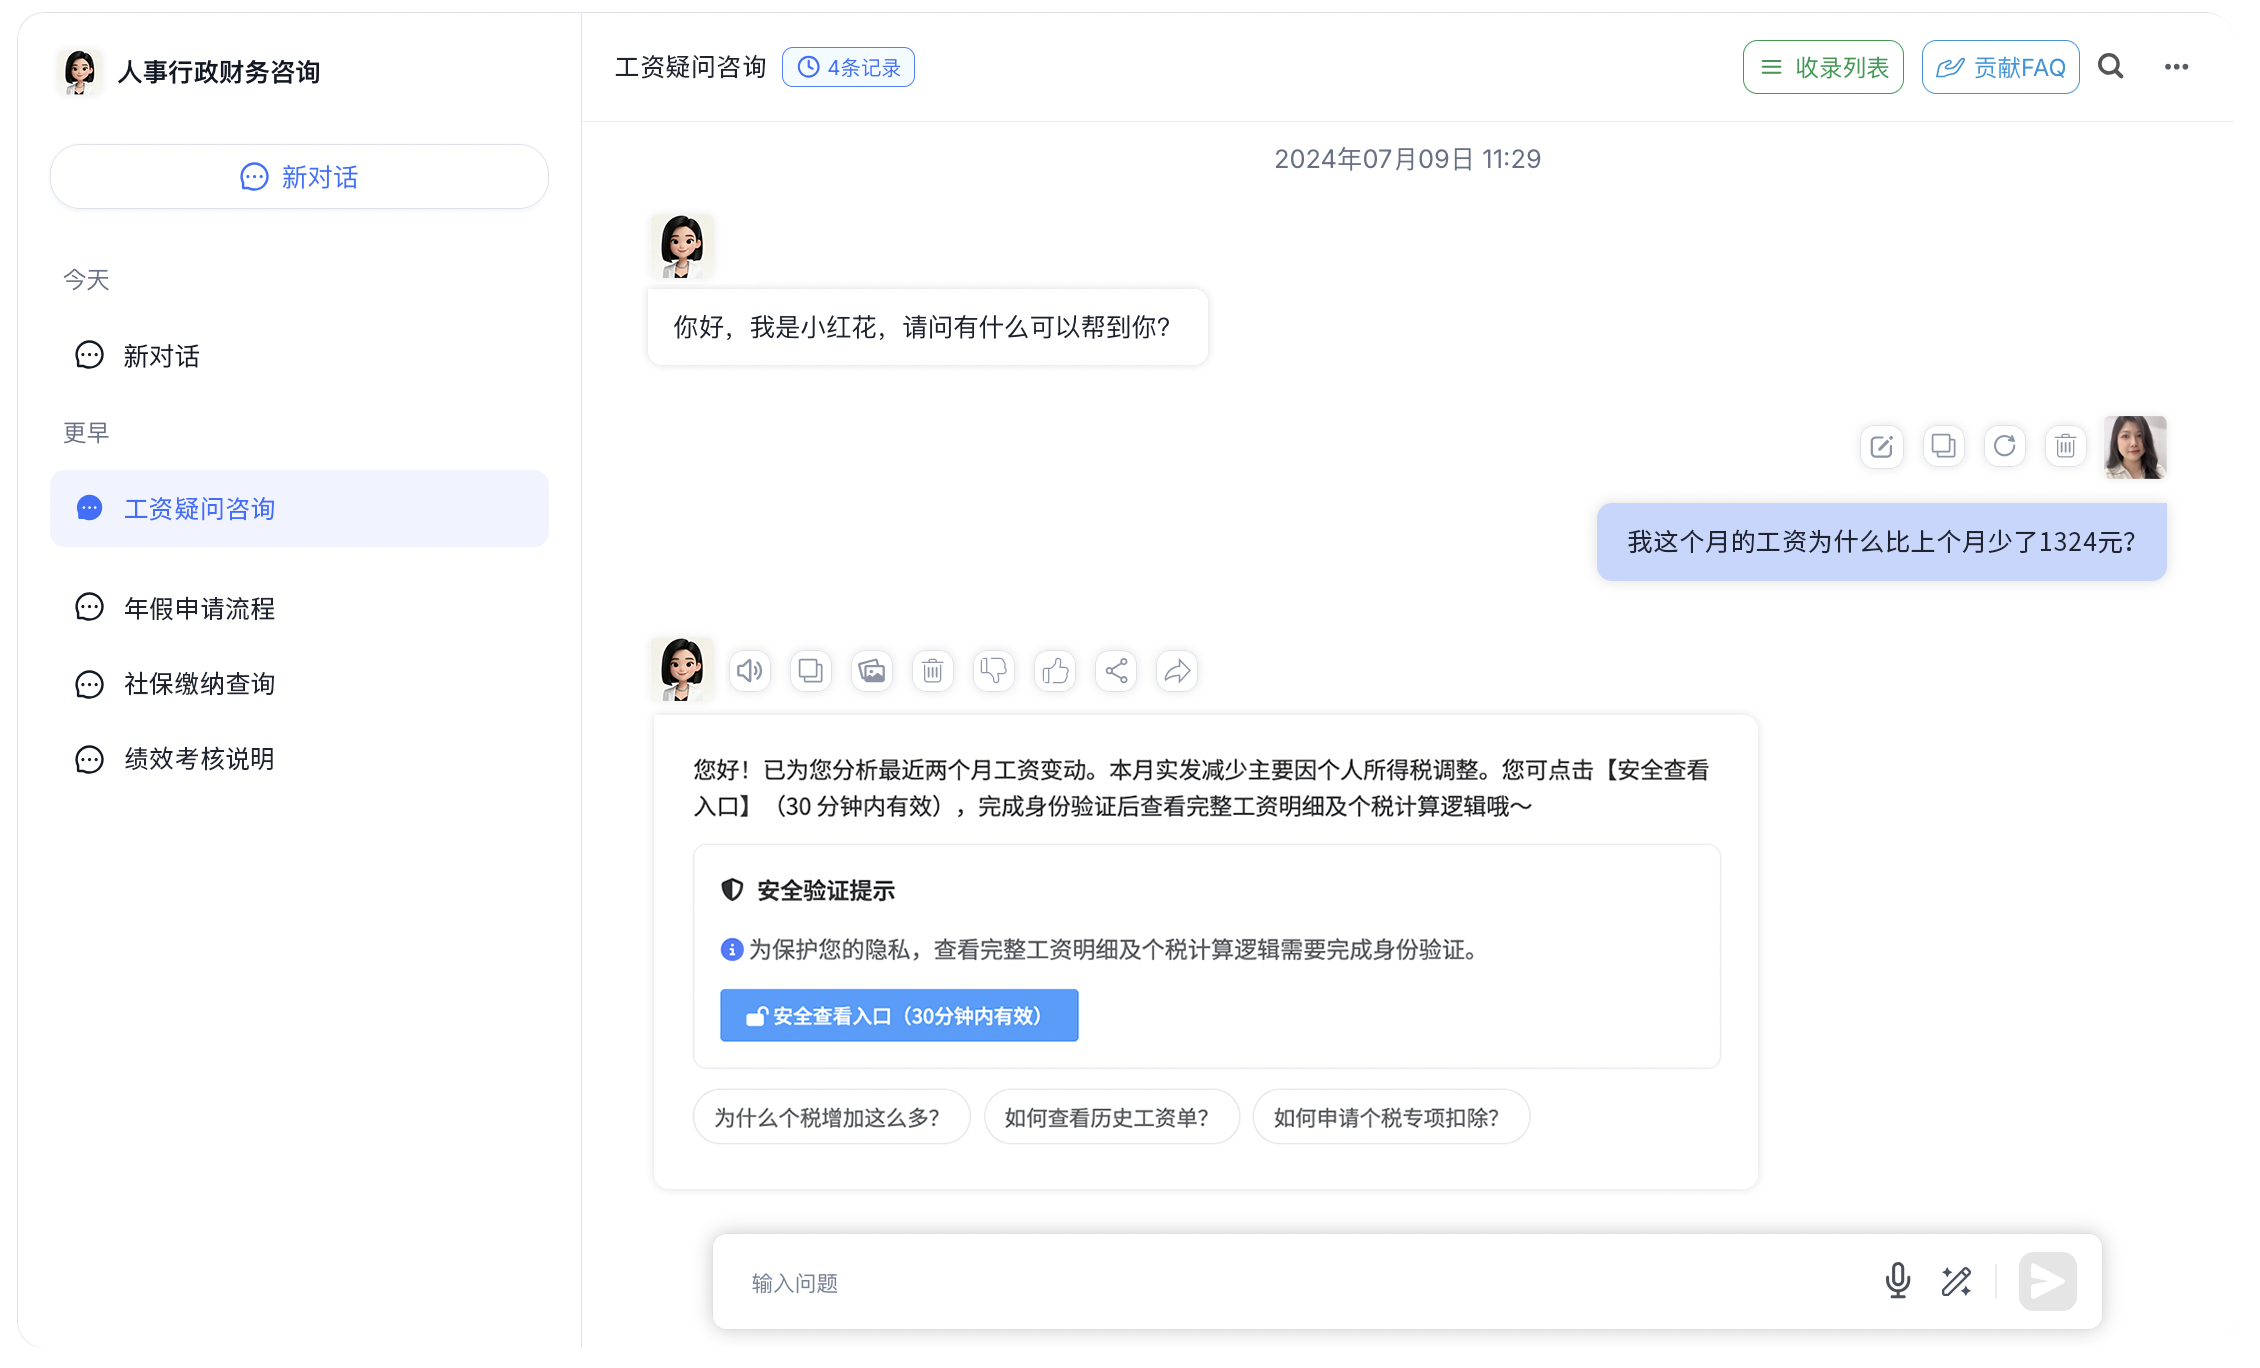Open search with magnifier icon
Image resolution: width=2260 pixels, height=1368 pixels.
(x=2111, y=67)
